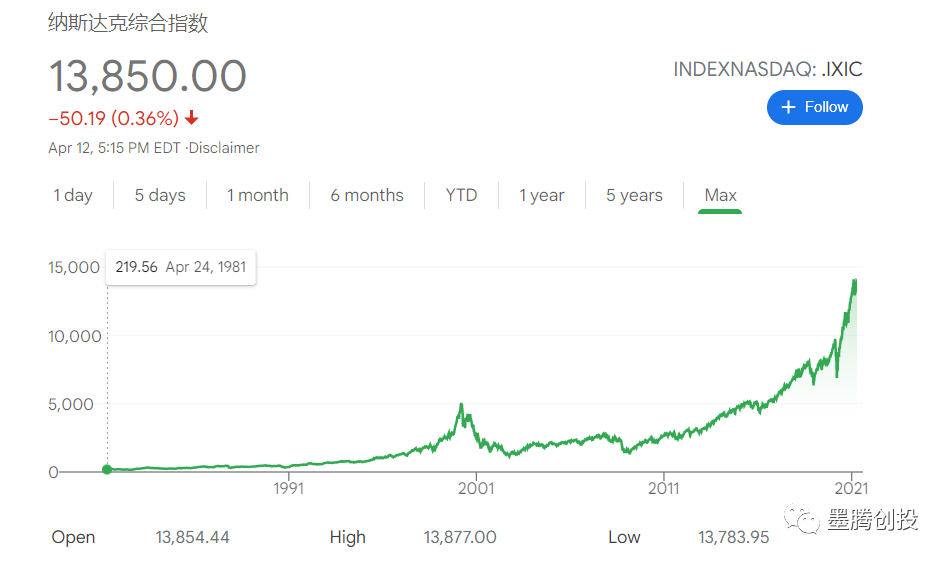Screen dimensions: 949x561
Task: Click the 2011 label on the x-axis
Action: (x=663, y=489)
